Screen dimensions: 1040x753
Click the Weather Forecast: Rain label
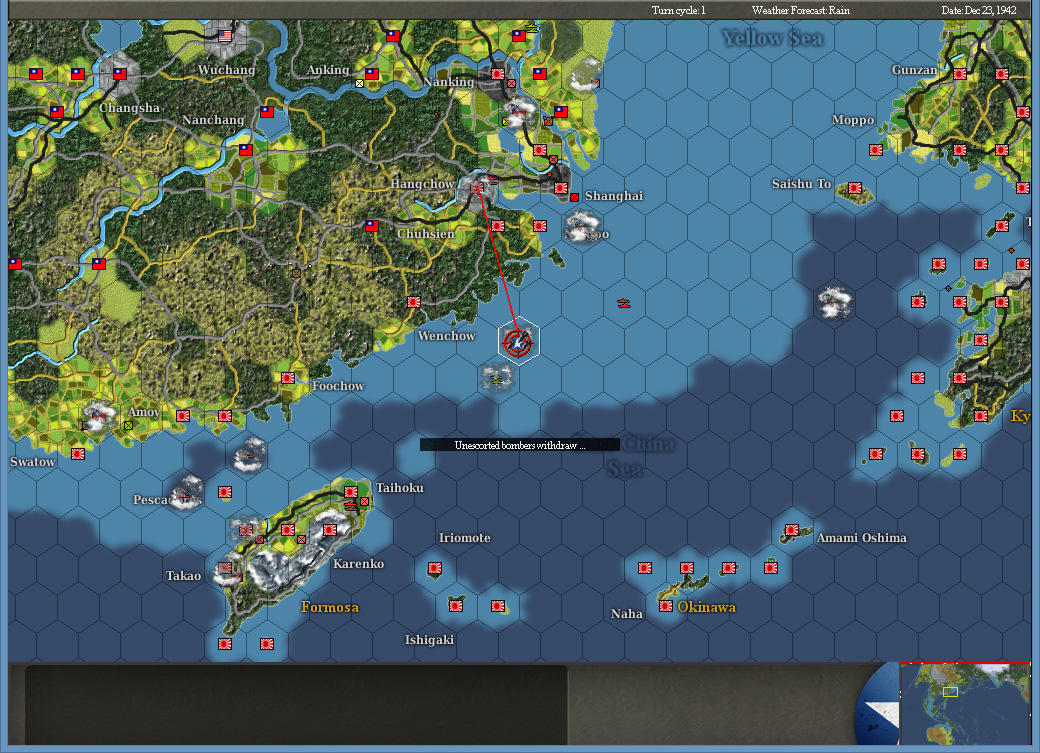pos(801,10)
